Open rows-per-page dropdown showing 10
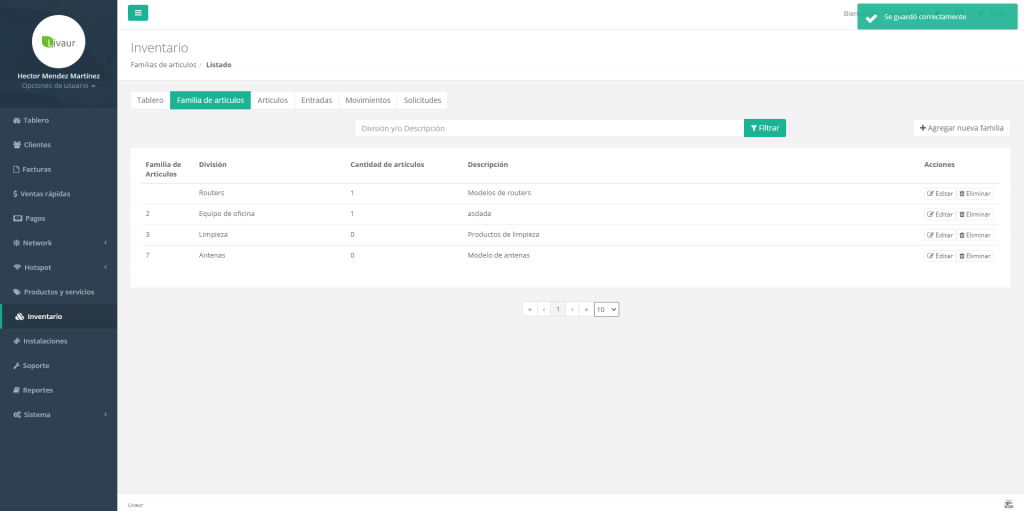Image resolution: width=1024 pixels, height=511 pixels. (607, 309)
